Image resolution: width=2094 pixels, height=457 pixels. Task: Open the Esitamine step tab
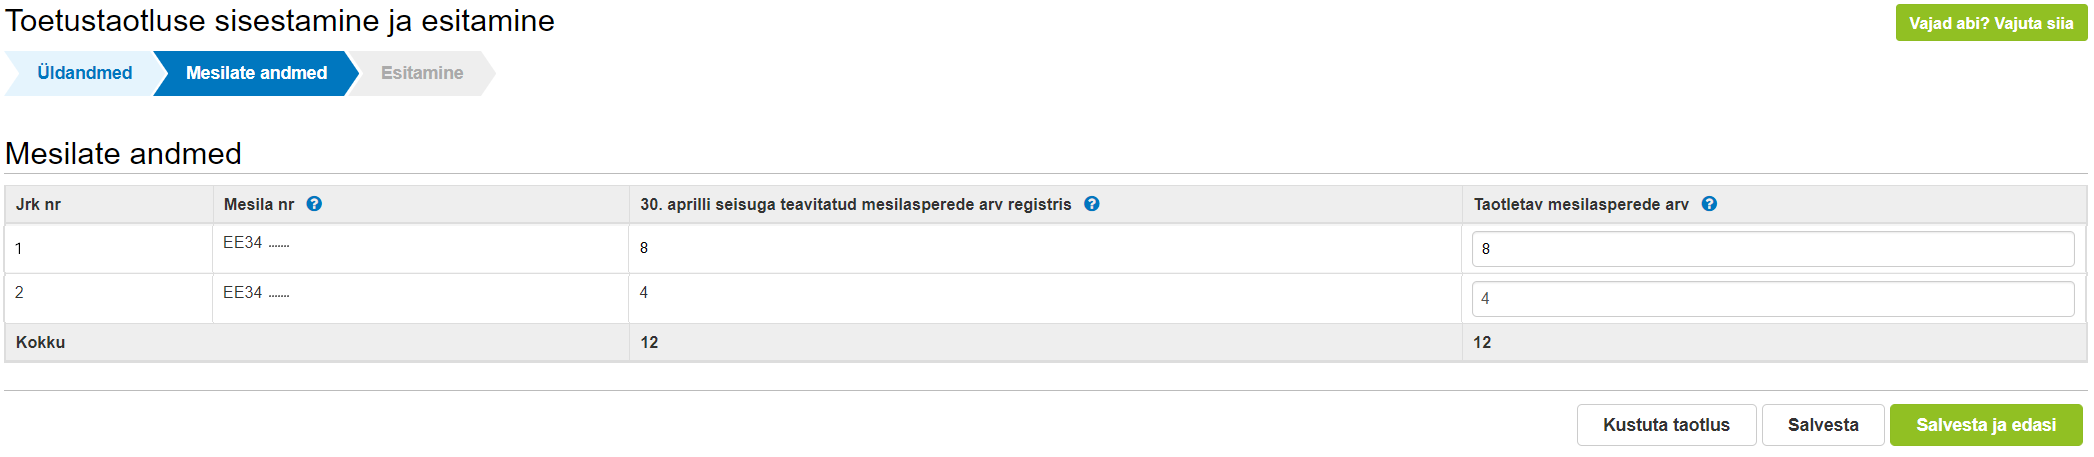422,73
